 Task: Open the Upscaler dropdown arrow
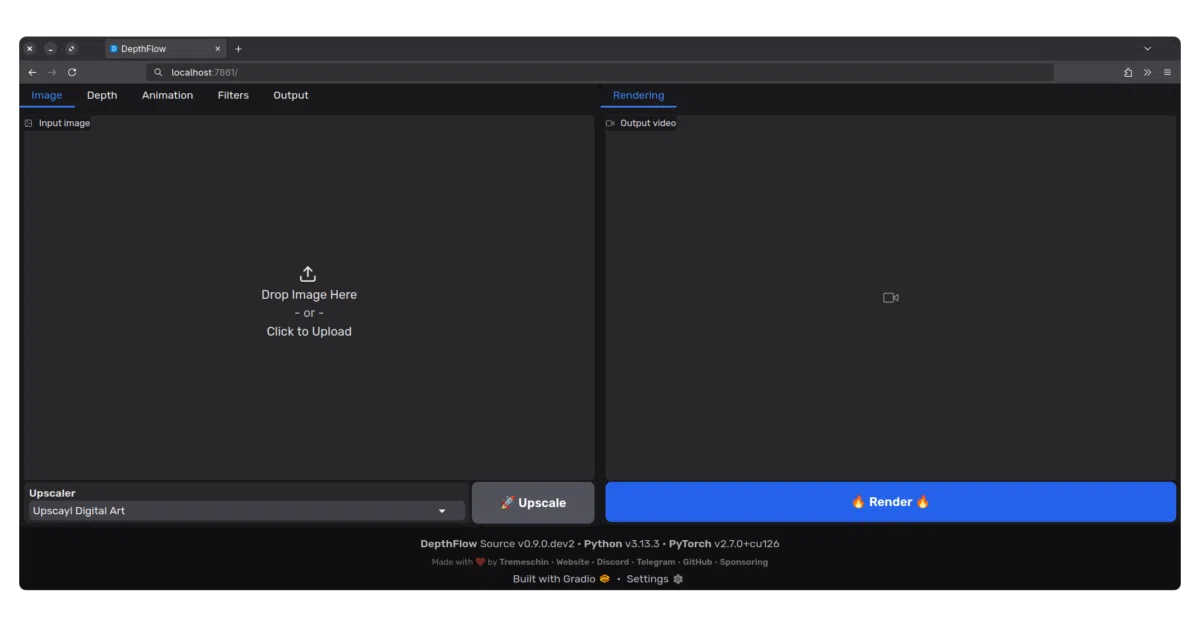point(442,511)
